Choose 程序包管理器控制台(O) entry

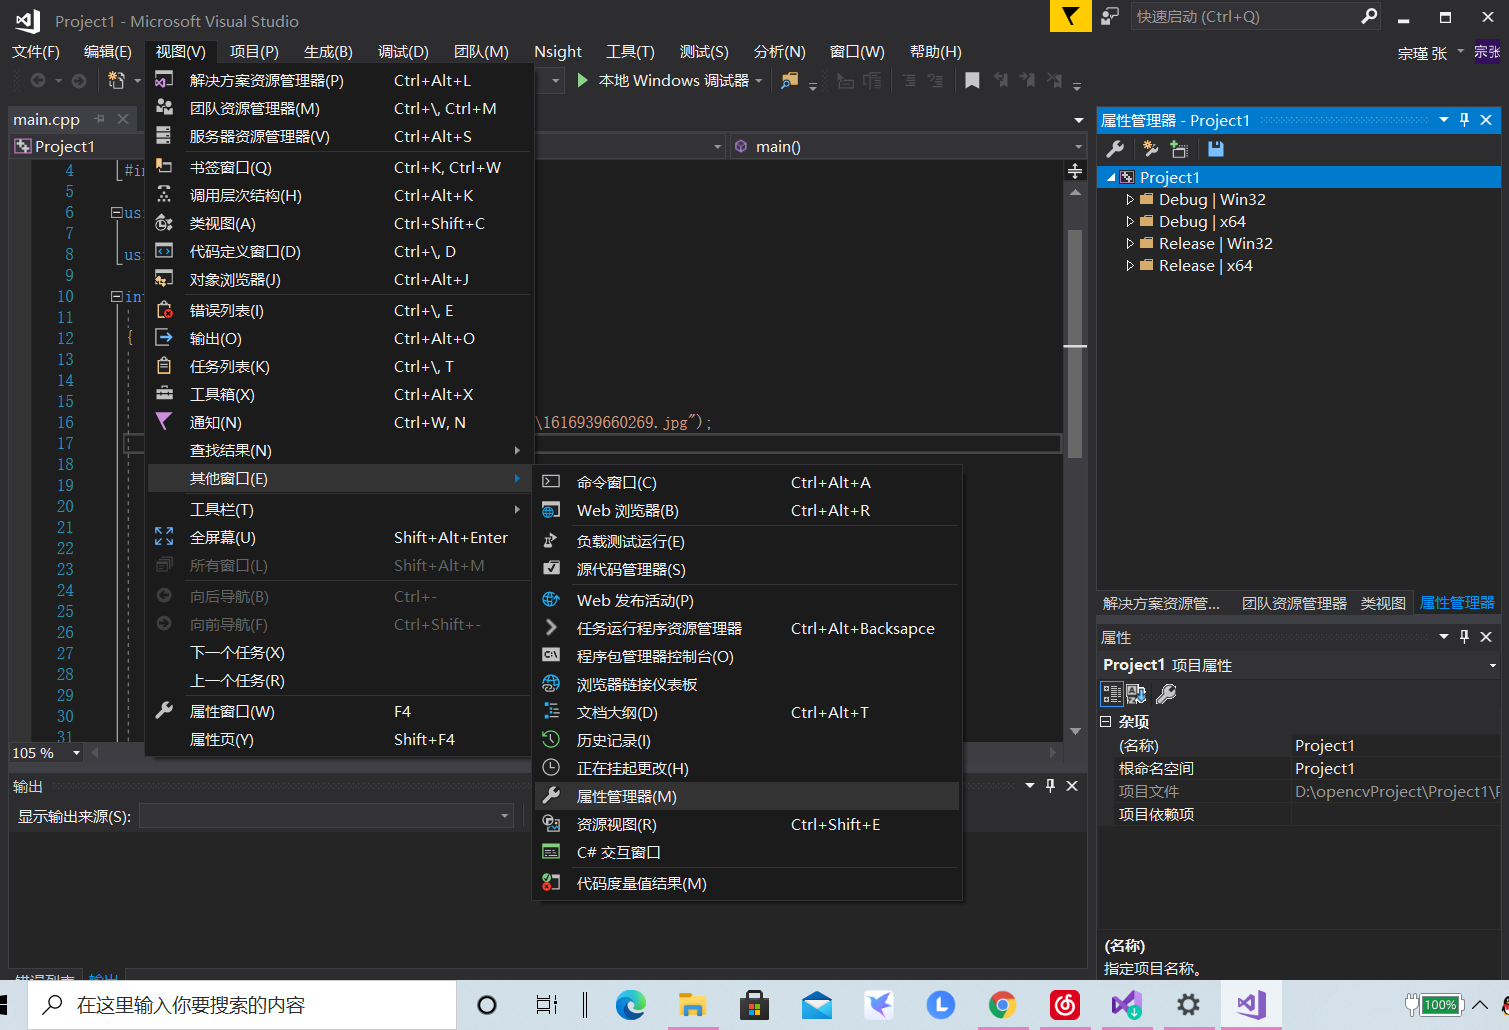(x=746, y=657)
